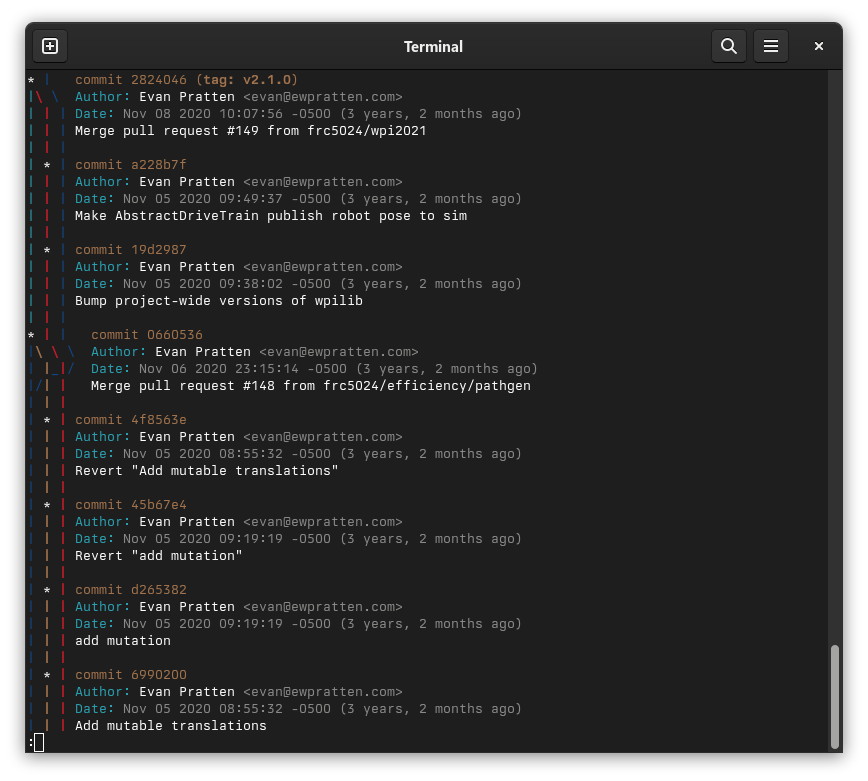The image size is (868, 781).
Task: Click message 'Bump project-wide versions of wpilib'
Action: point(219,301)
